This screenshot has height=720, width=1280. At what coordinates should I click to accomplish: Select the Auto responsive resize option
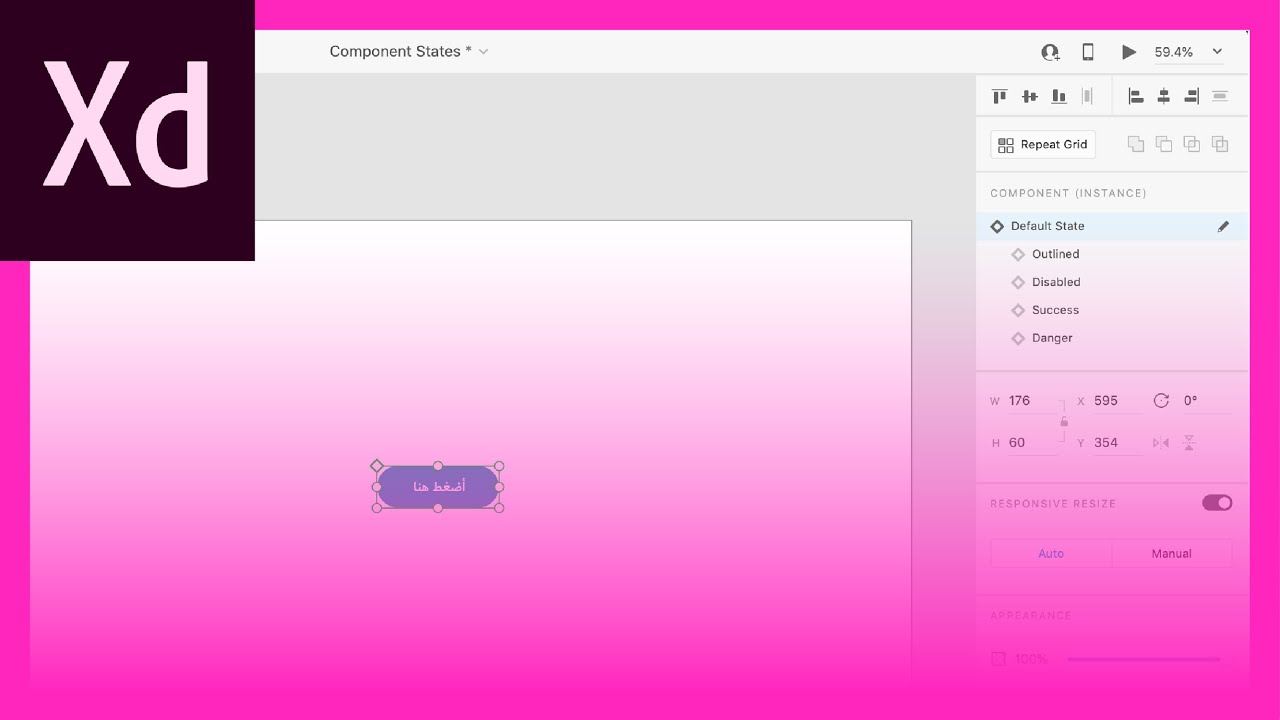[x=1051, y=554]
